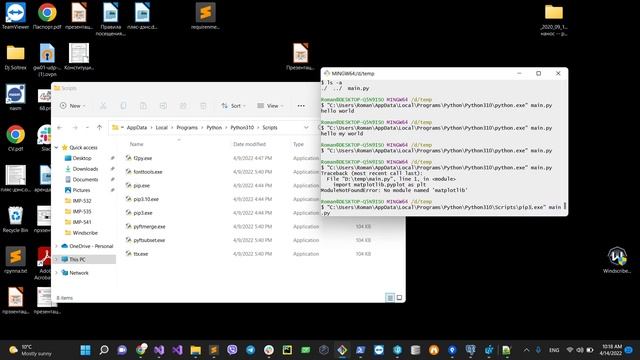Open Viber from the taskbar

tap(232, 350)
